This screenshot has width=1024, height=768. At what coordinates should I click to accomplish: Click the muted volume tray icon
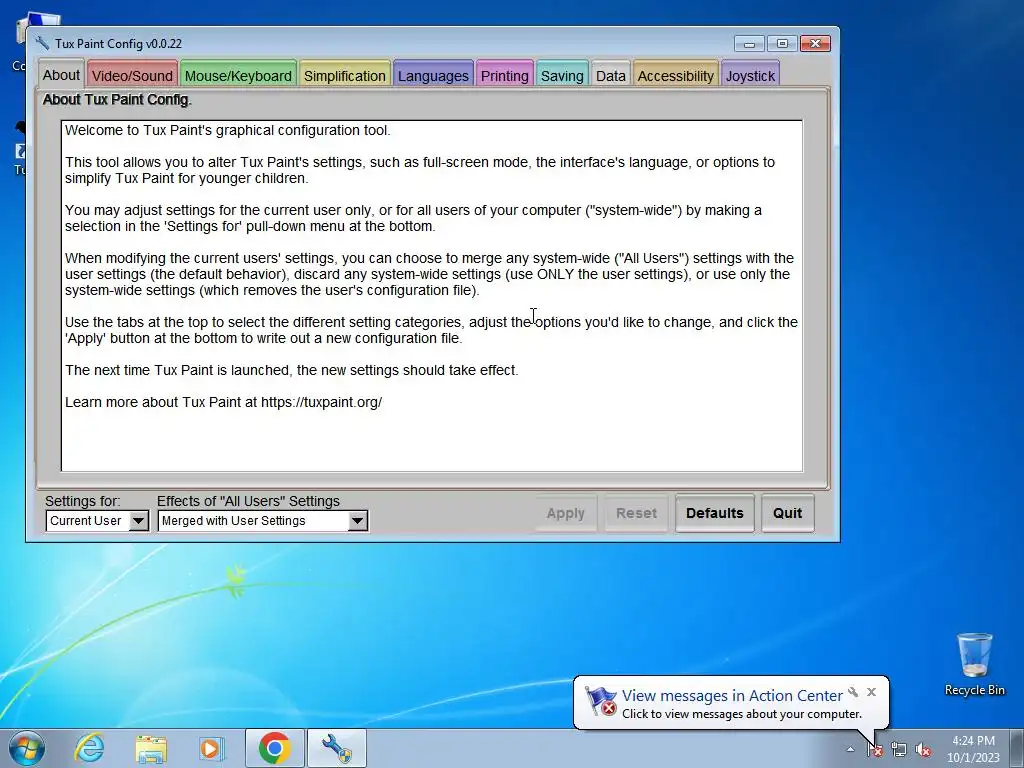(923, 749)
